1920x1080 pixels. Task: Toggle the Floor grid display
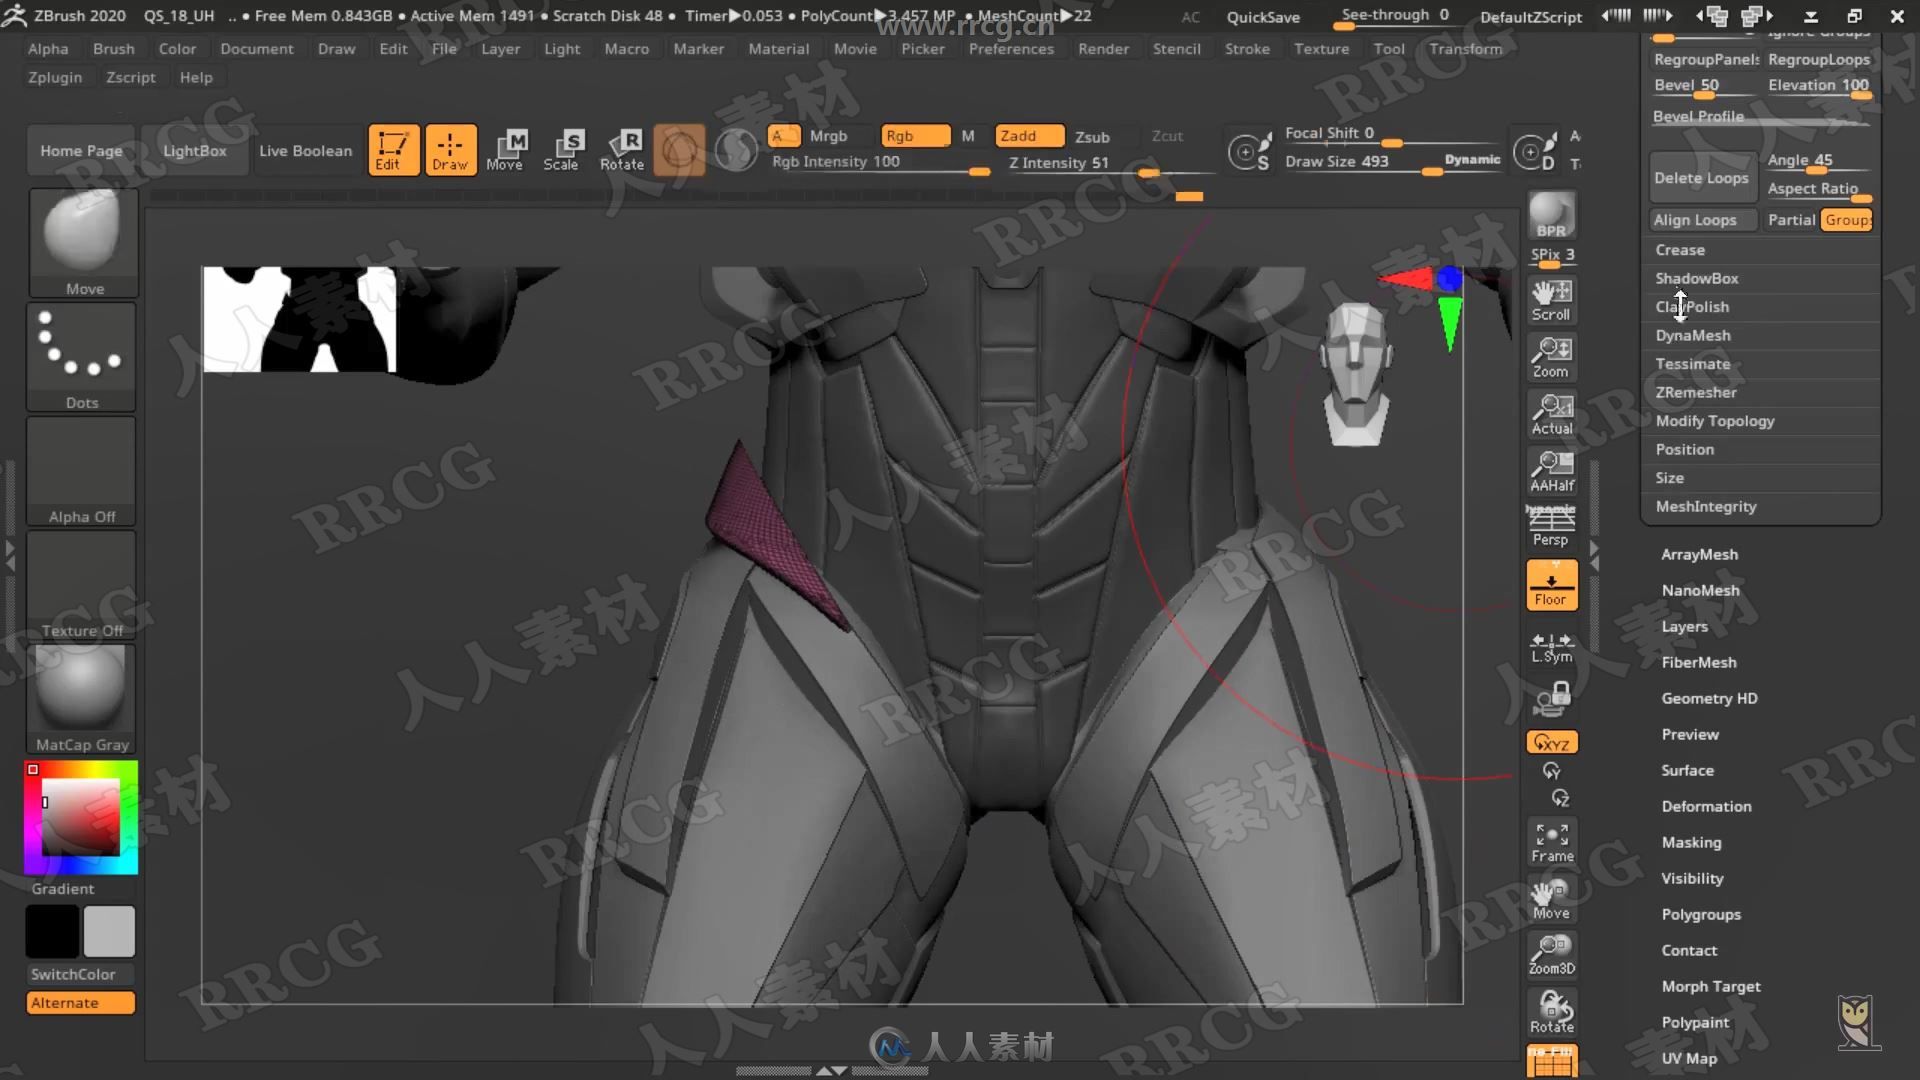click(x=1551, y=585)
